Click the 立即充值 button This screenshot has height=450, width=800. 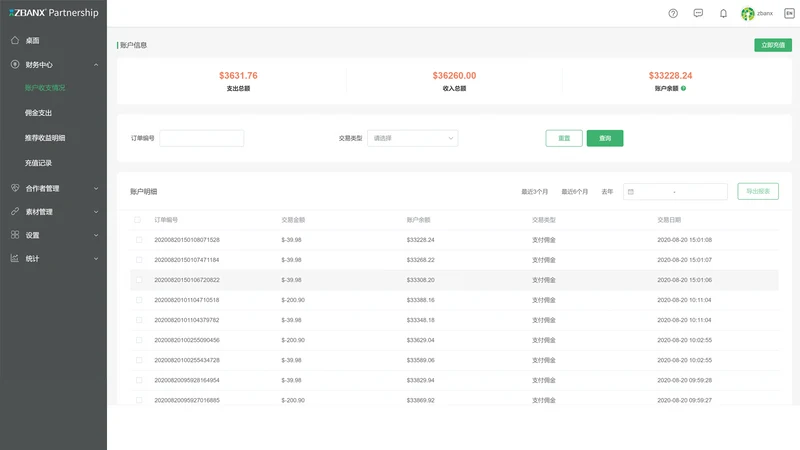coord(773,45)
